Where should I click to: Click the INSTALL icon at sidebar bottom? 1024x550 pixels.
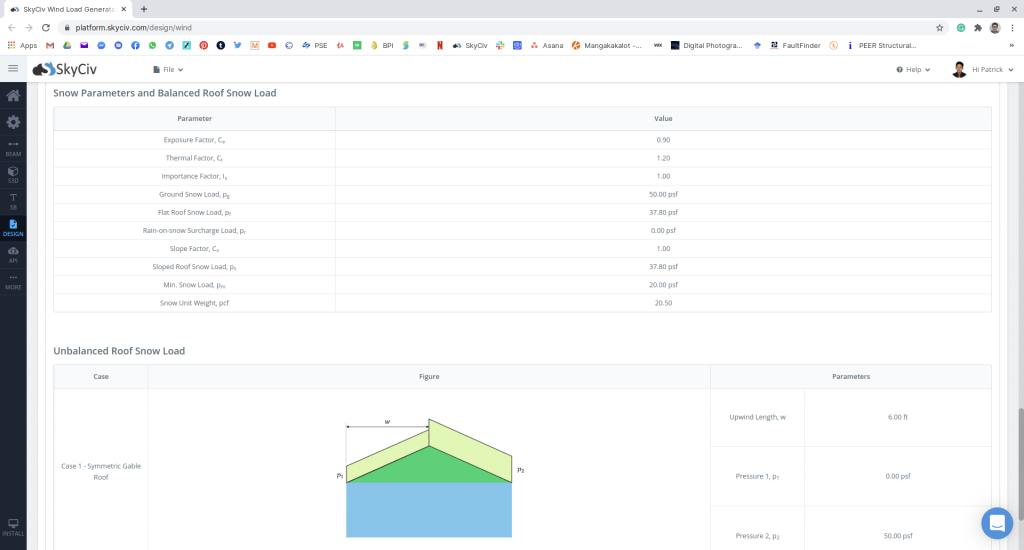pos(13,527)
